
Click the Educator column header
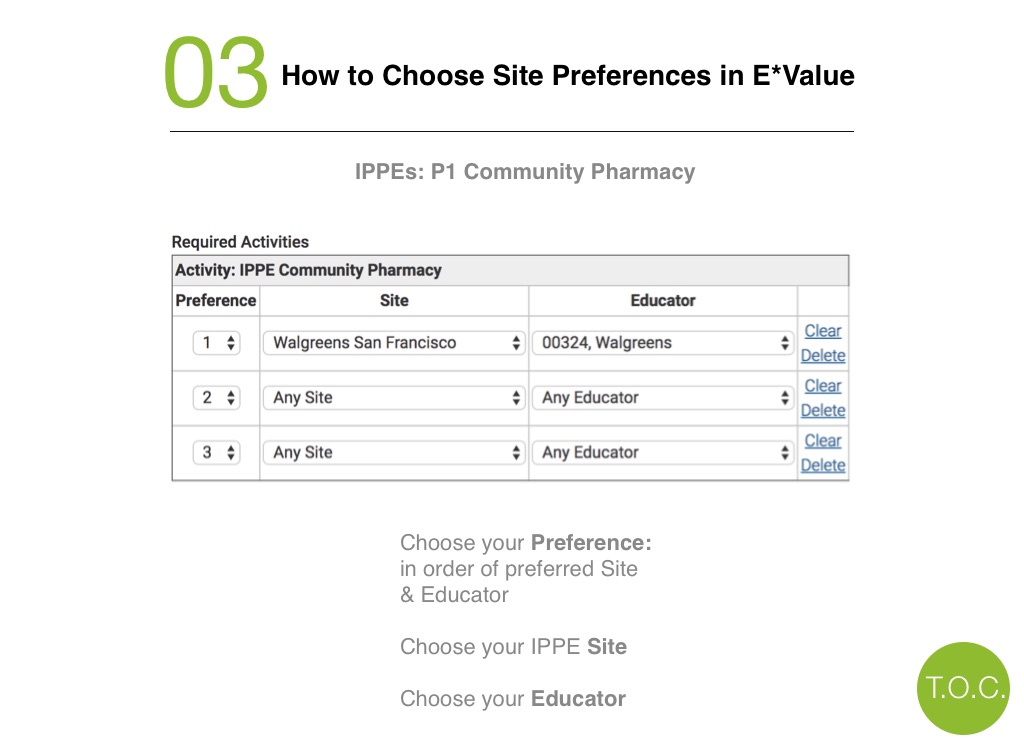click(x=663, y=301)
